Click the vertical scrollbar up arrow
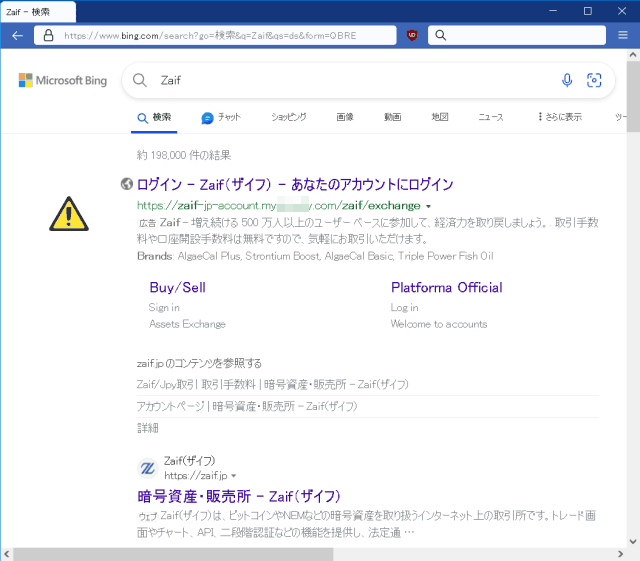This screenshot has width=640, height=561. pyautogui.click(x=633, y=54)
